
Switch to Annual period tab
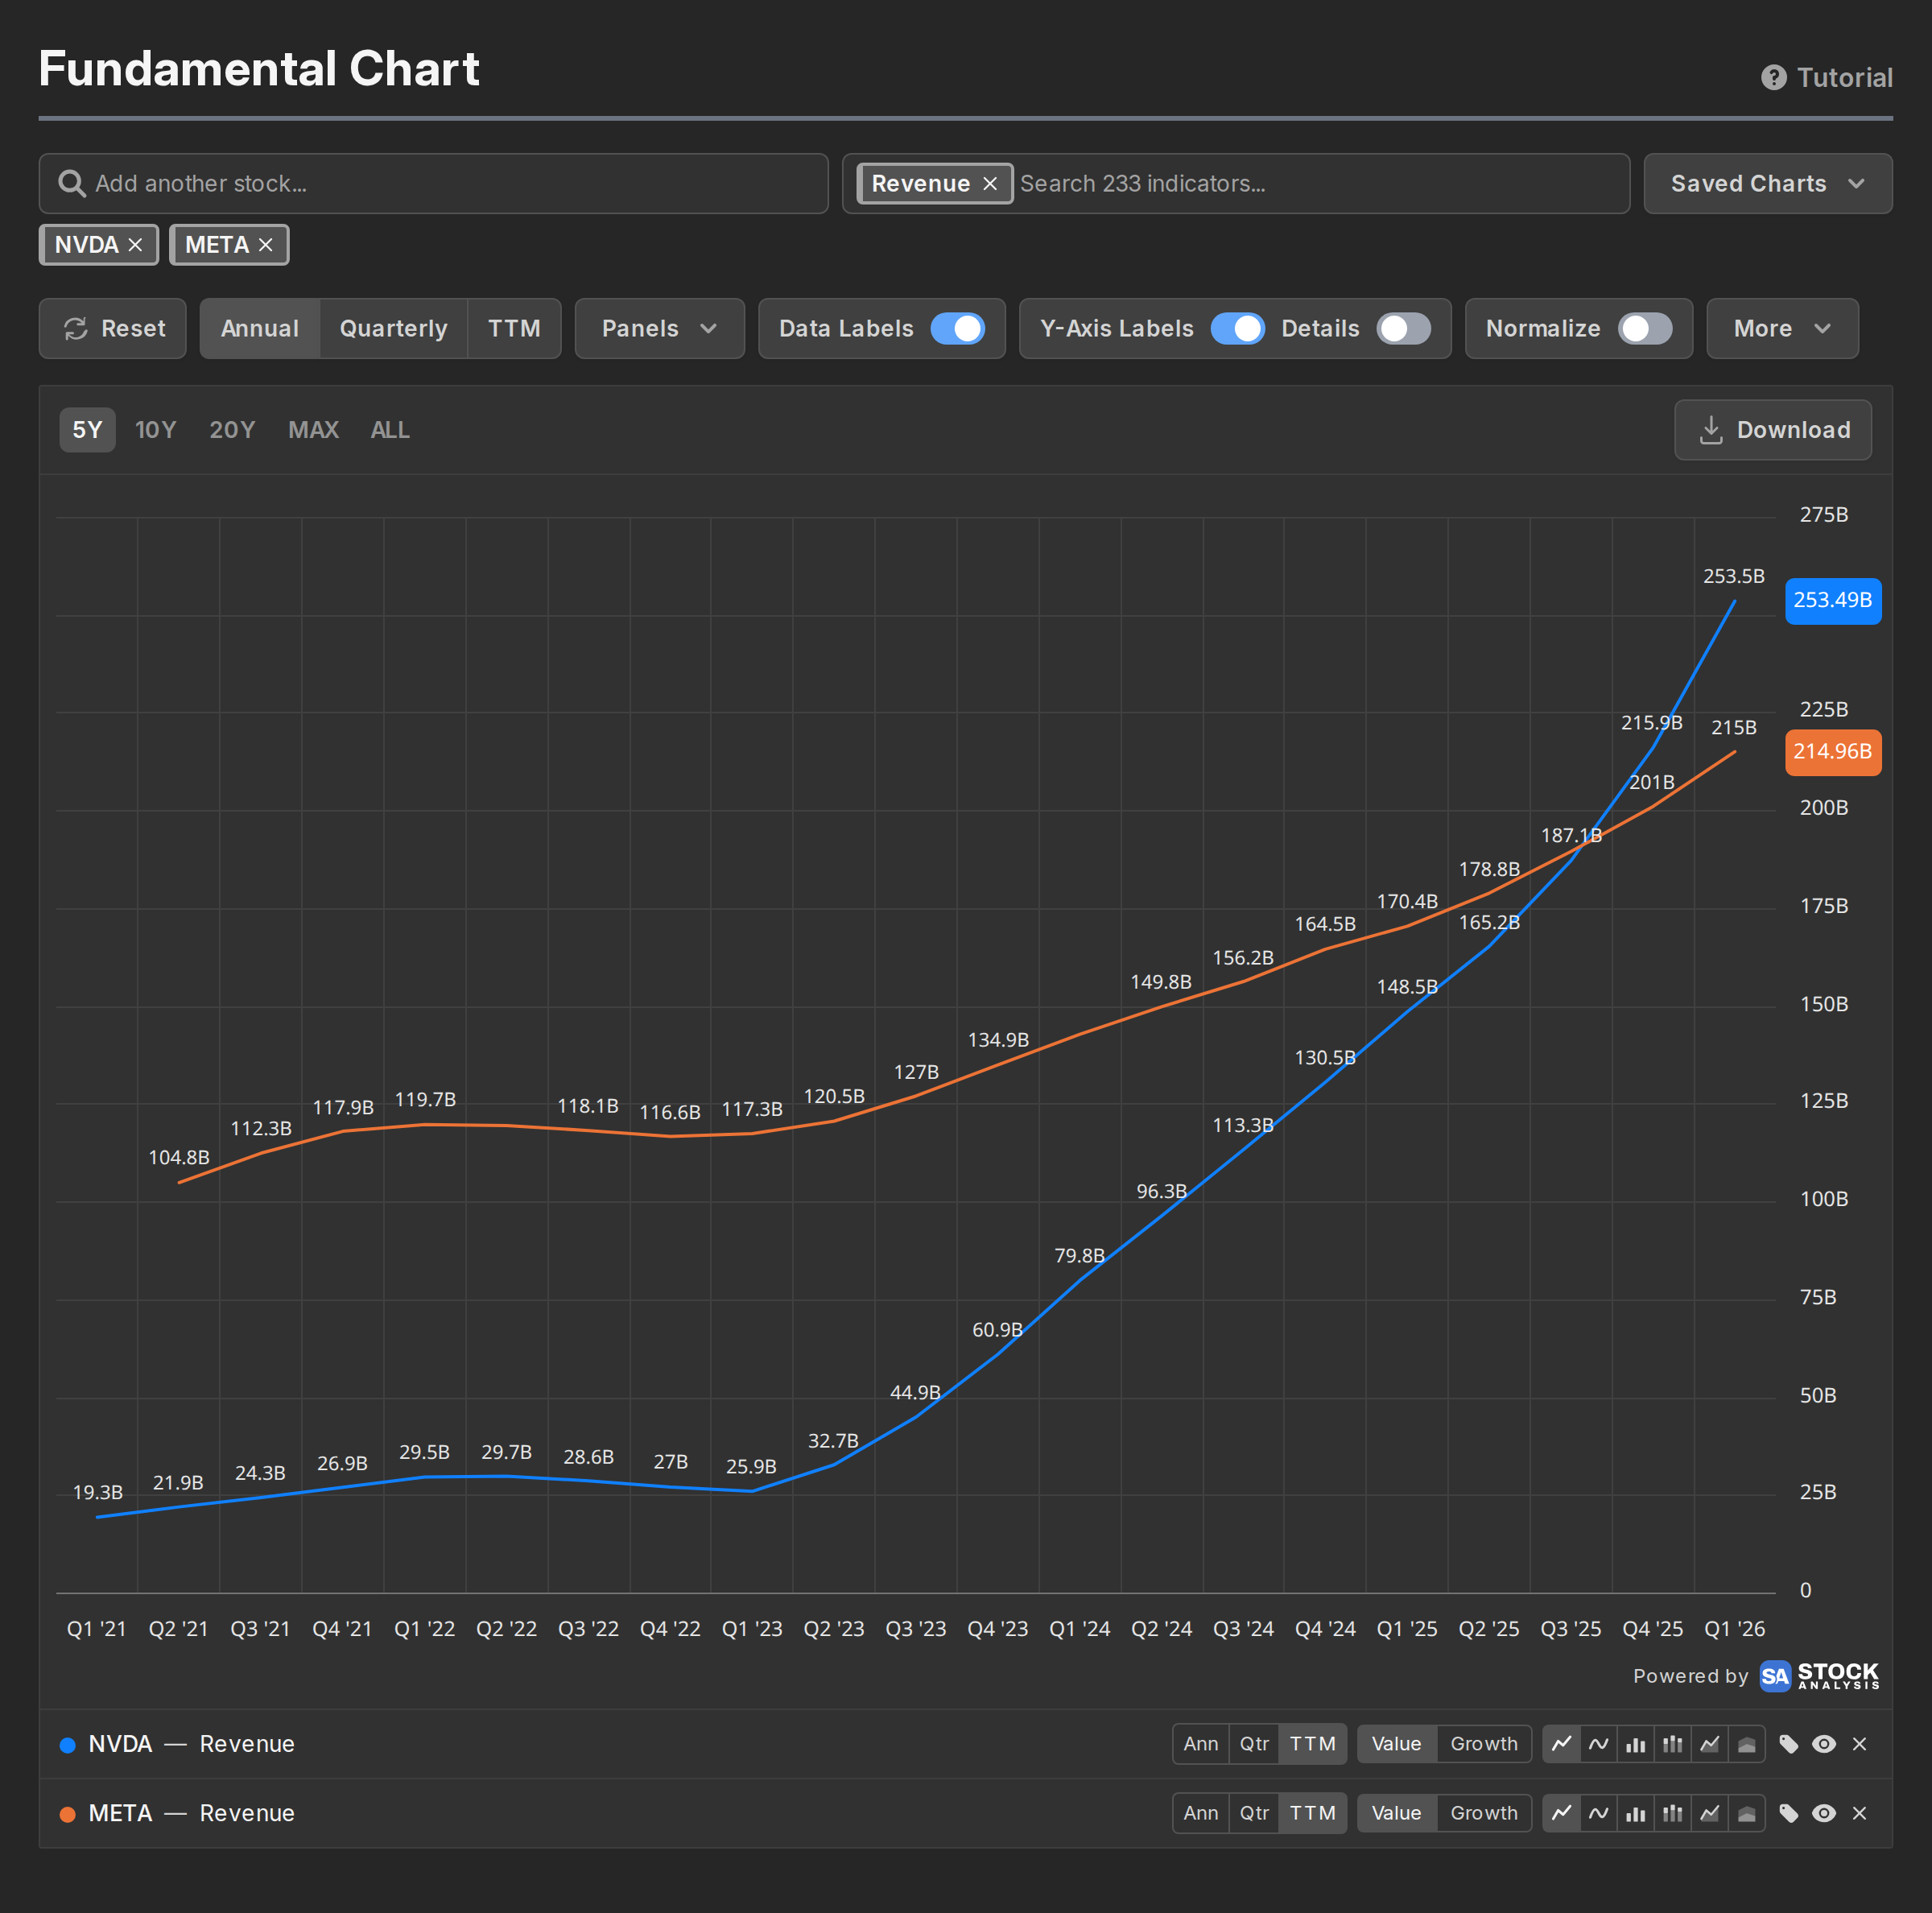(x=260, y=329)
